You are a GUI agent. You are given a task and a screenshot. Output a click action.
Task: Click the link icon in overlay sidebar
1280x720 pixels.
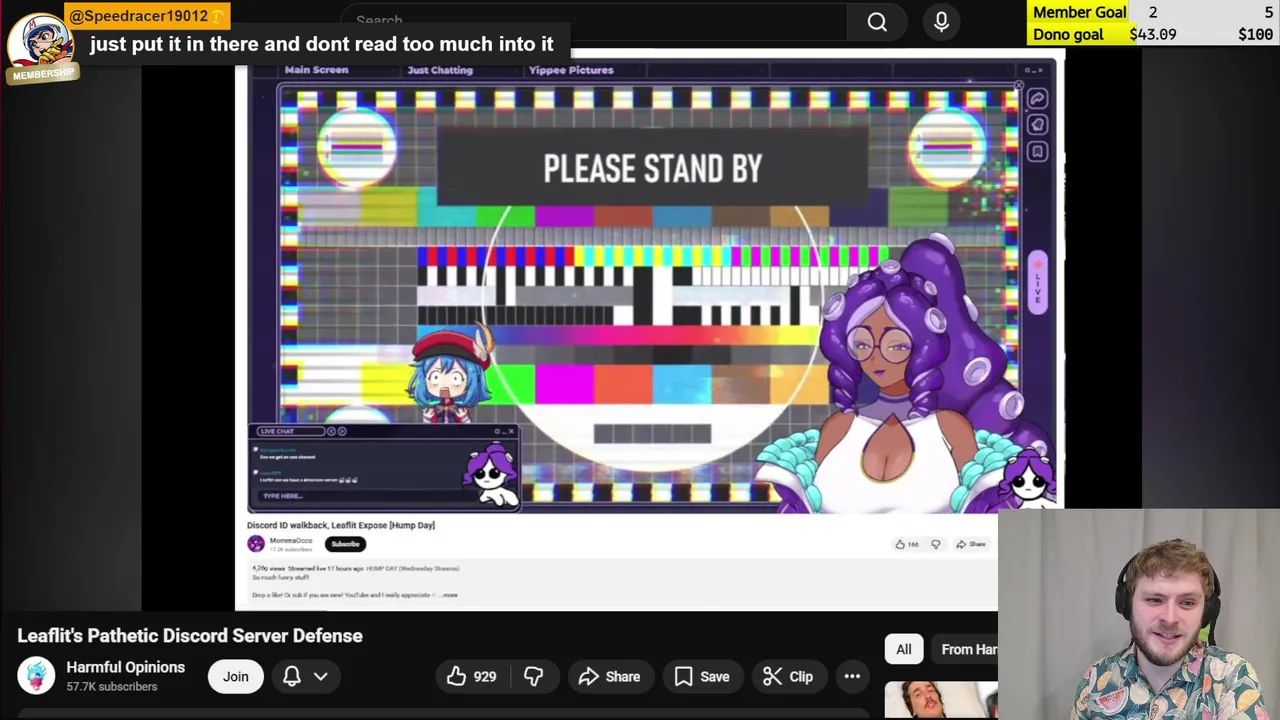1037,98
